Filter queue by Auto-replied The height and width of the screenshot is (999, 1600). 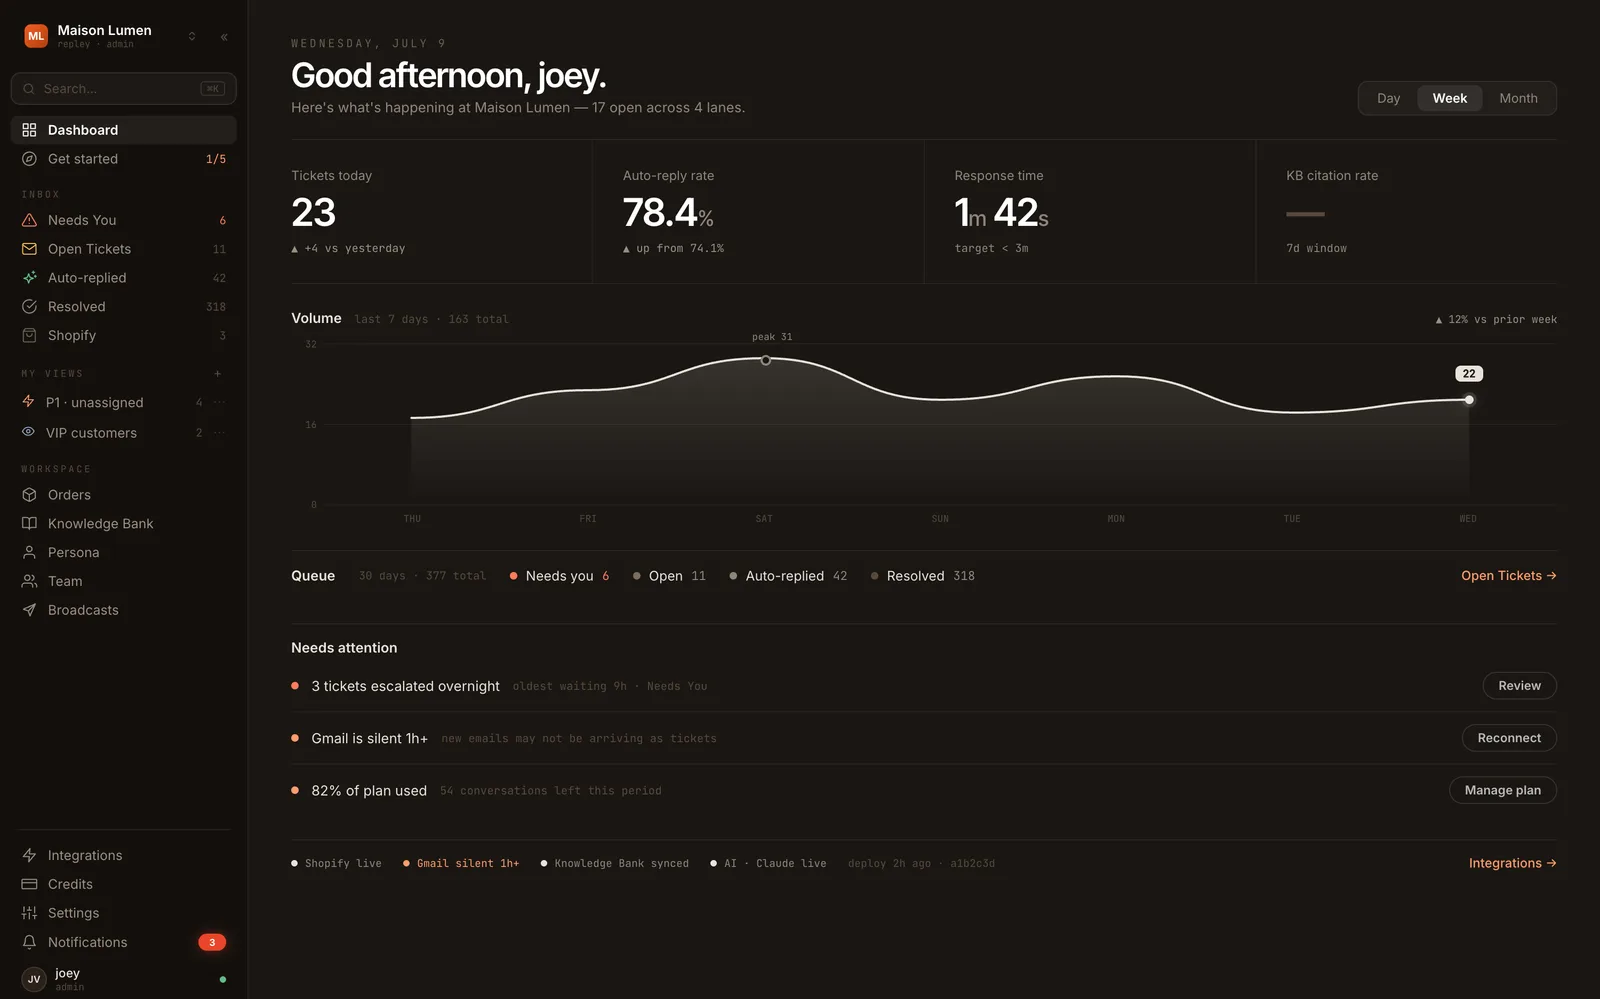tap(788, 576)
